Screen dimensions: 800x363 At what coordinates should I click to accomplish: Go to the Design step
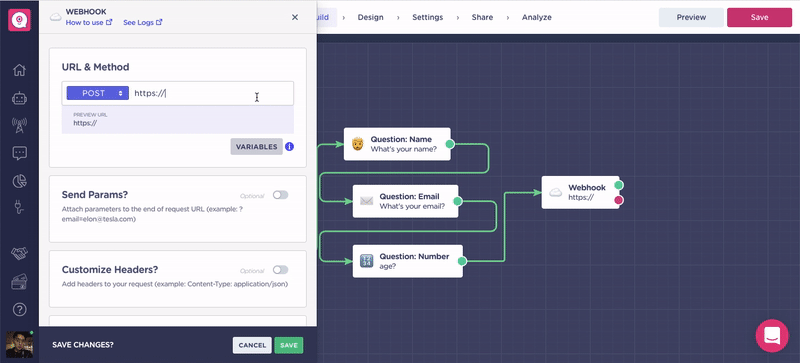point(370,17)
